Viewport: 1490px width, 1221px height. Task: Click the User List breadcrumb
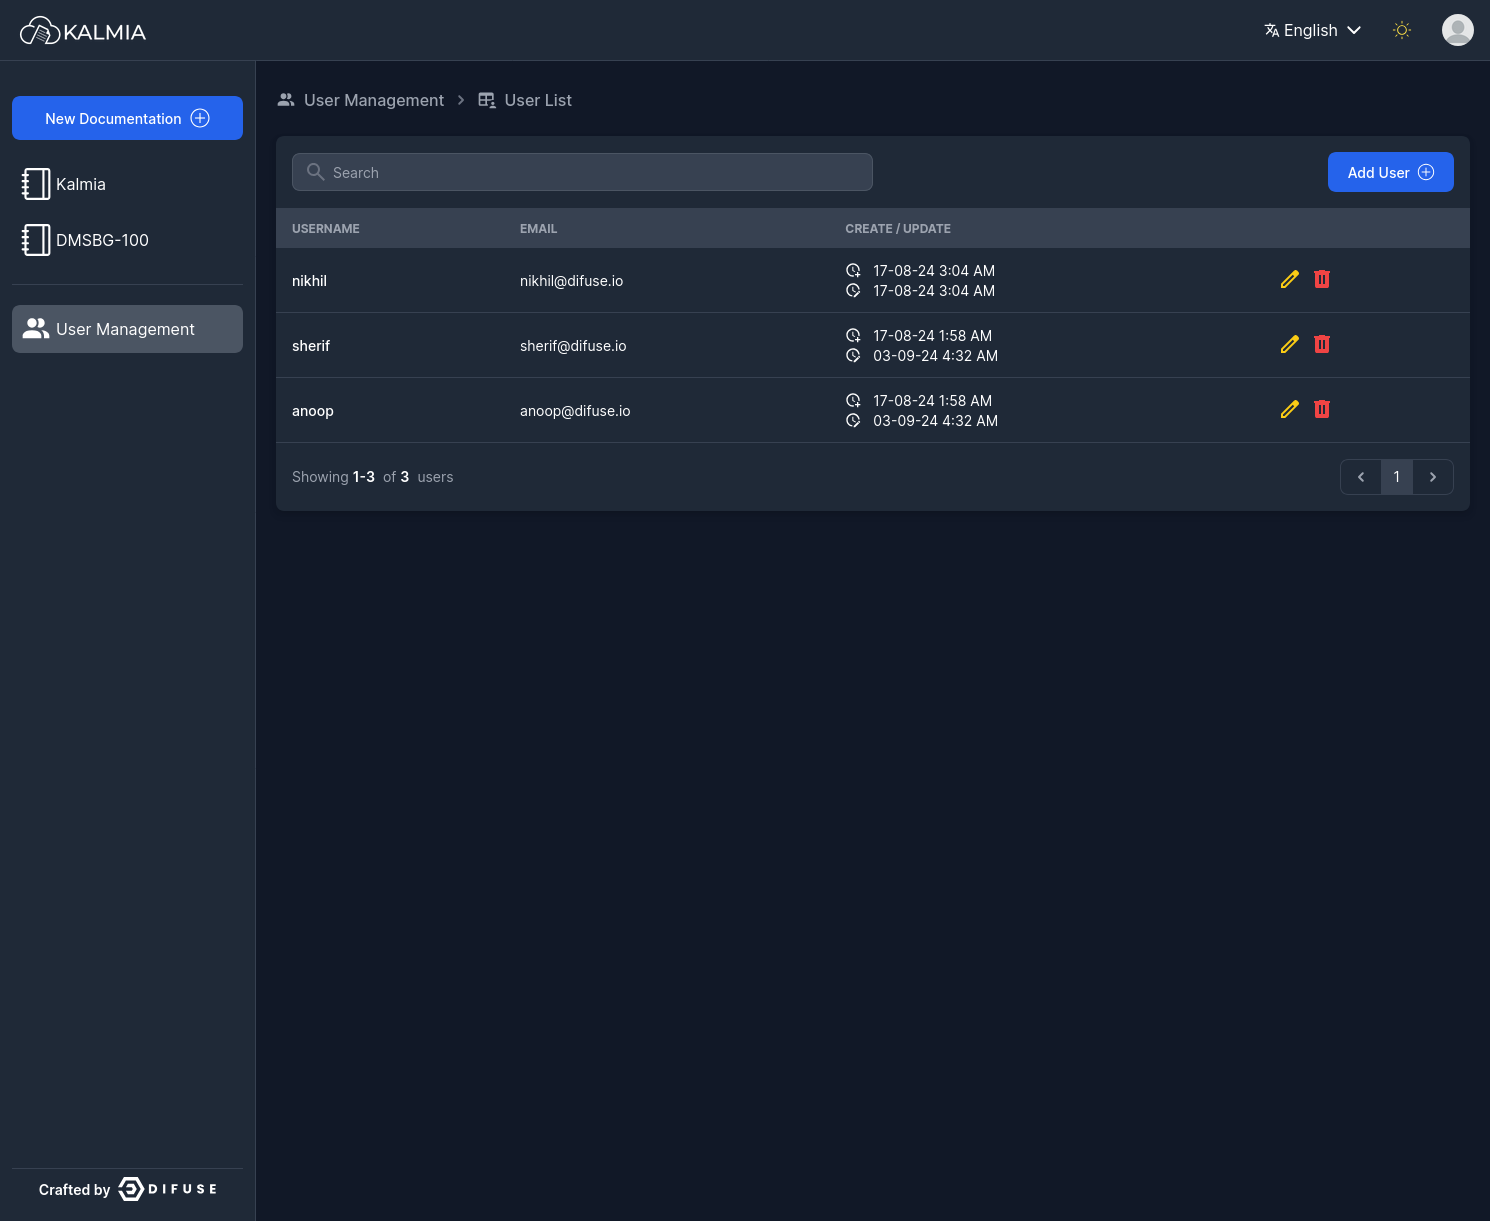pyautogui.click(x=538, y=100)
